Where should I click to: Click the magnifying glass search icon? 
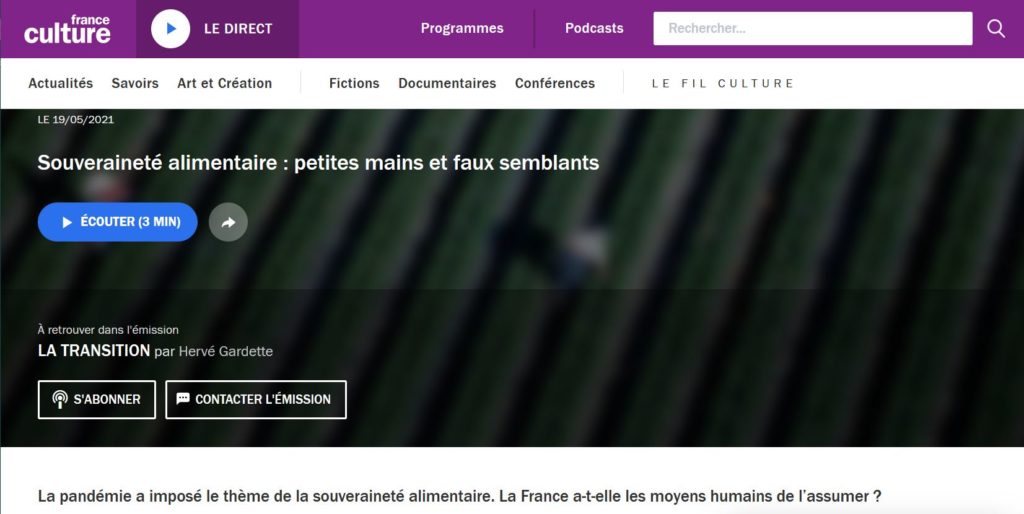[995, 28]
